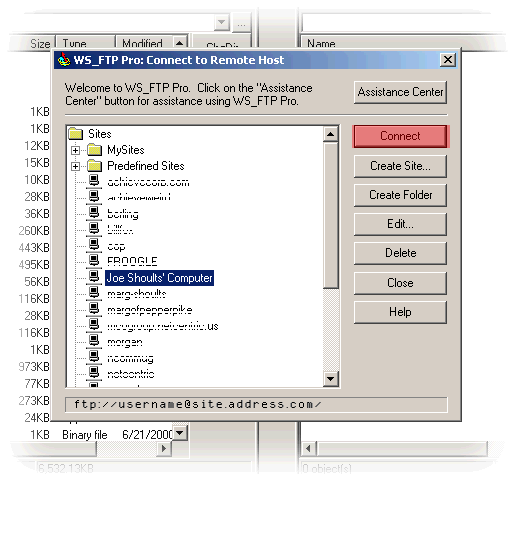Select the Predefined Sites folder icon
517x550 pixels.
click(94, 166)
